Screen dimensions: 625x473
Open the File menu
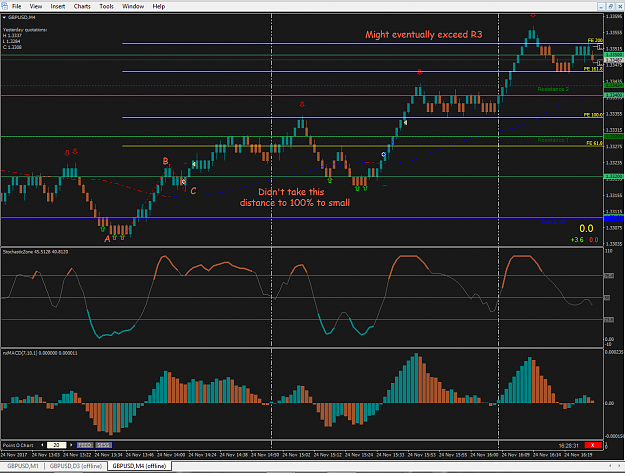point(16,6)
